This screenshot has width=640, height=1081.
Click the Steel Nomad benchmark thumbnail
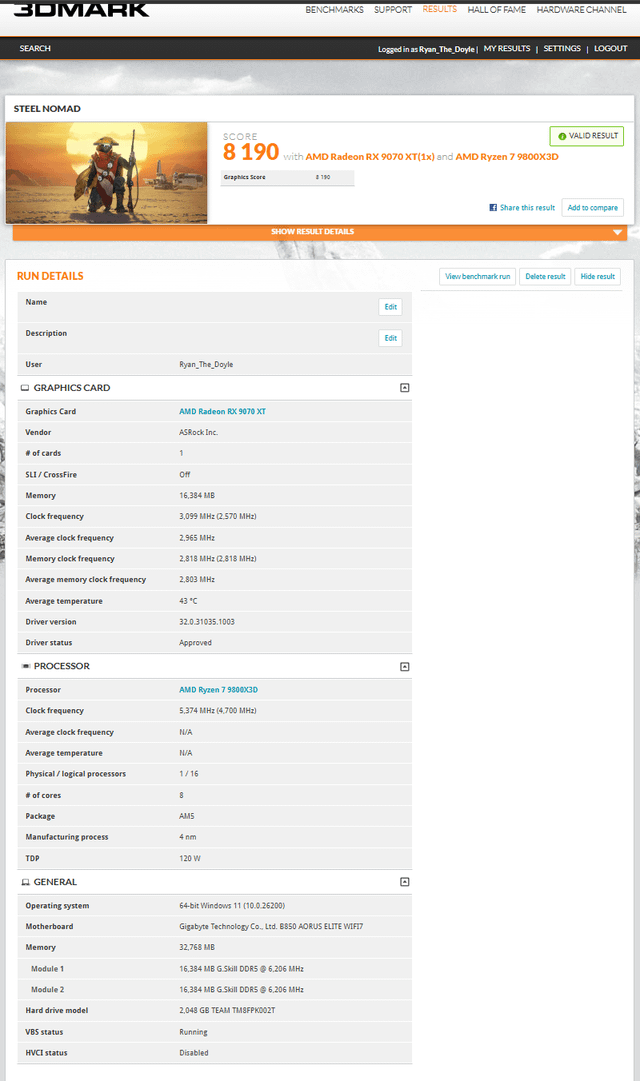(107, 173)
